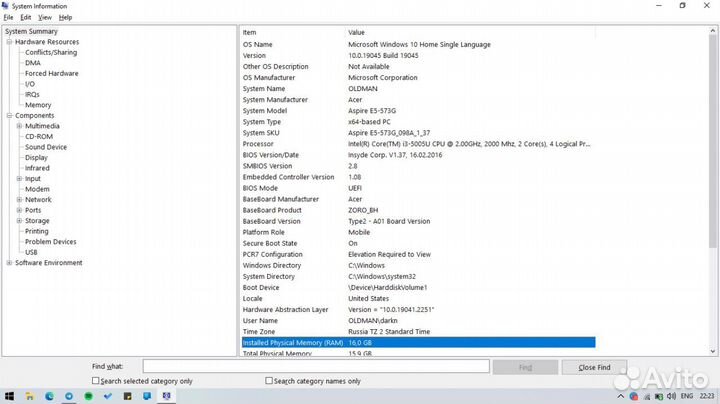720x404 pixels.
Task: Expand the Ports node
Action: click(x=19, y=210)
